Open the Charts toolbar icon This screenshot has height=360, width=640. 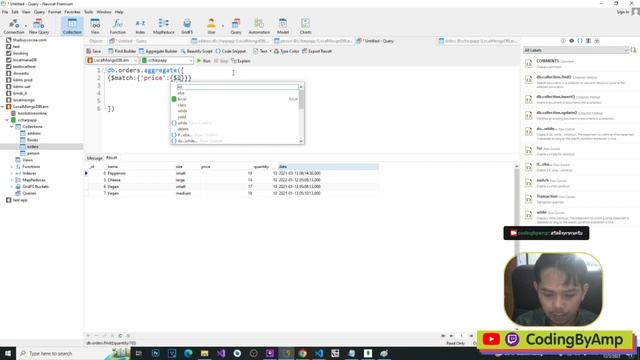pos(305,26)
